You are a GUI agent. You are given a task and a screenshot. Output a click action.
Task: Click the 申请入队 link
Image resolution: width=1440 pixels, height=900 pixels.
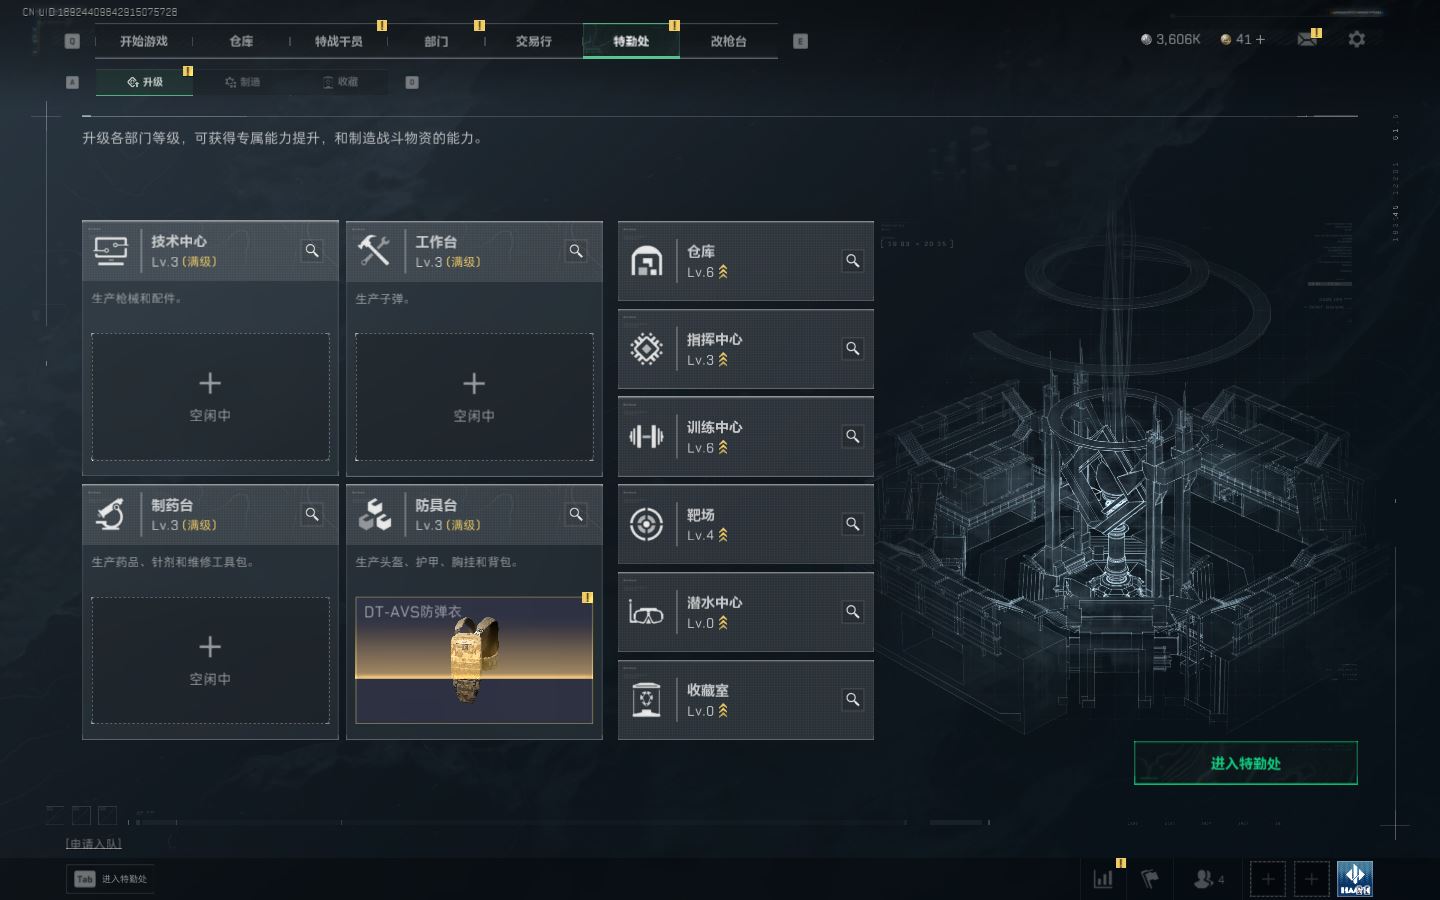tap(94, 844)
